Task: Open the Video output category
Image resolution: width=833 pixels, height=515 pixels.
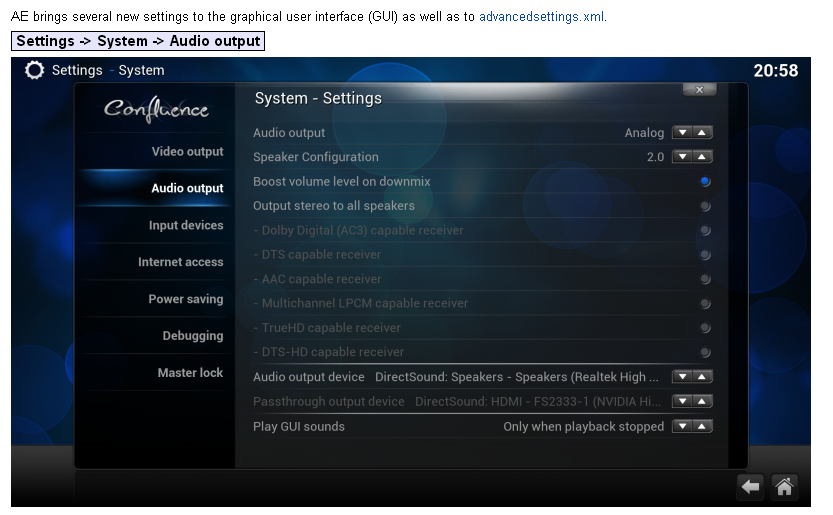Action: click(187, 151)
